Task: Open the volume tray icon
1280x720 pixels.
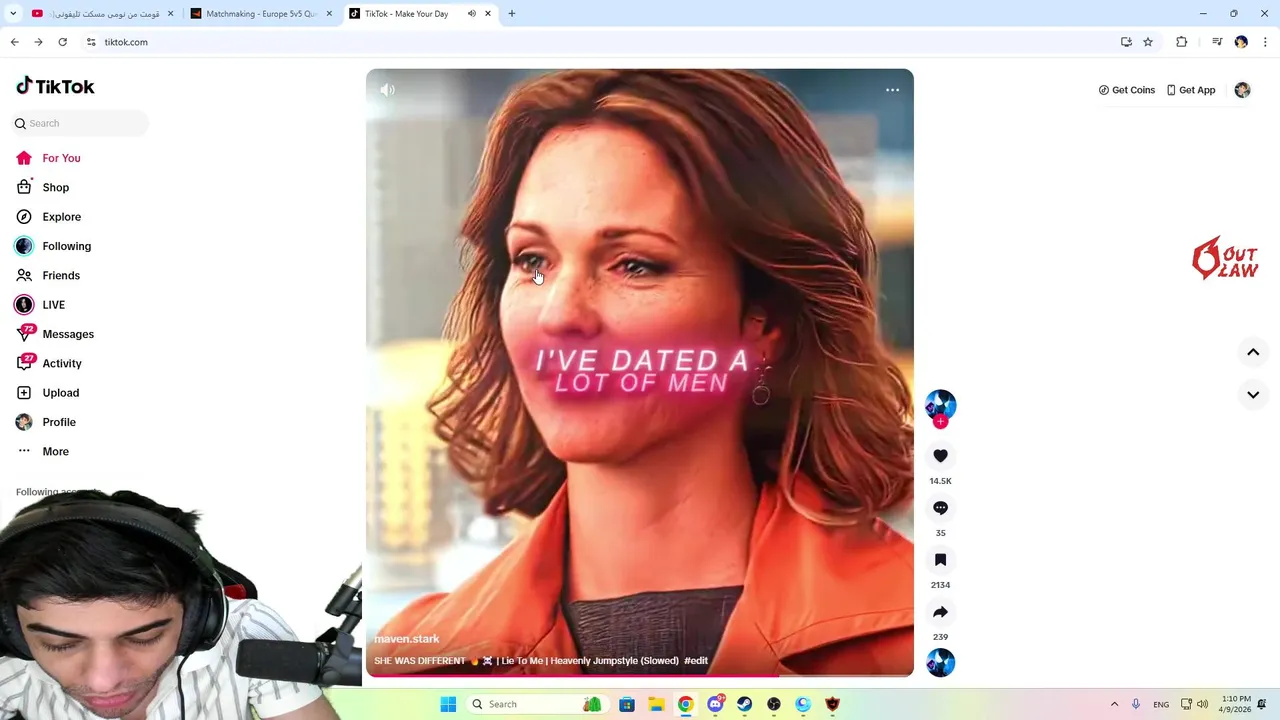Action: click(x=1201, y=704)
